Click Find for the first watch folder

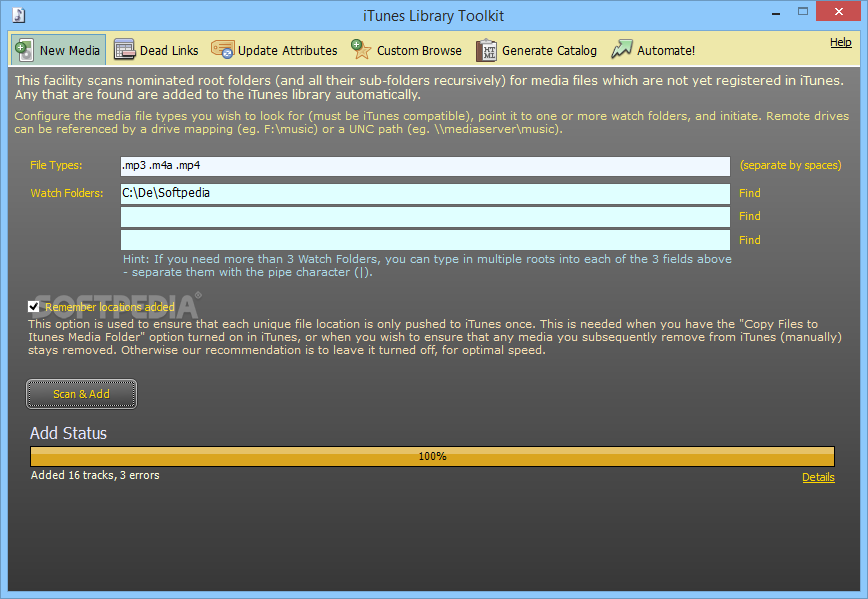pyautogui.click(x=749, y=193)
